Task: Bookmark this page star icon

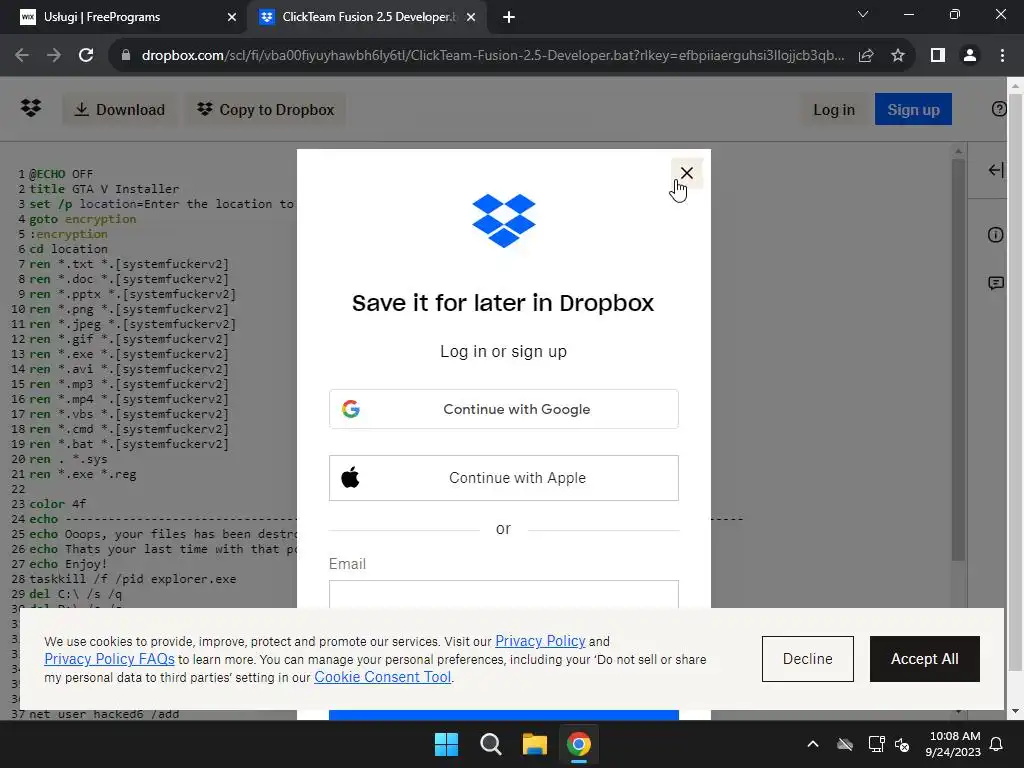Action: pyautogui.click(x=898, y=56)
